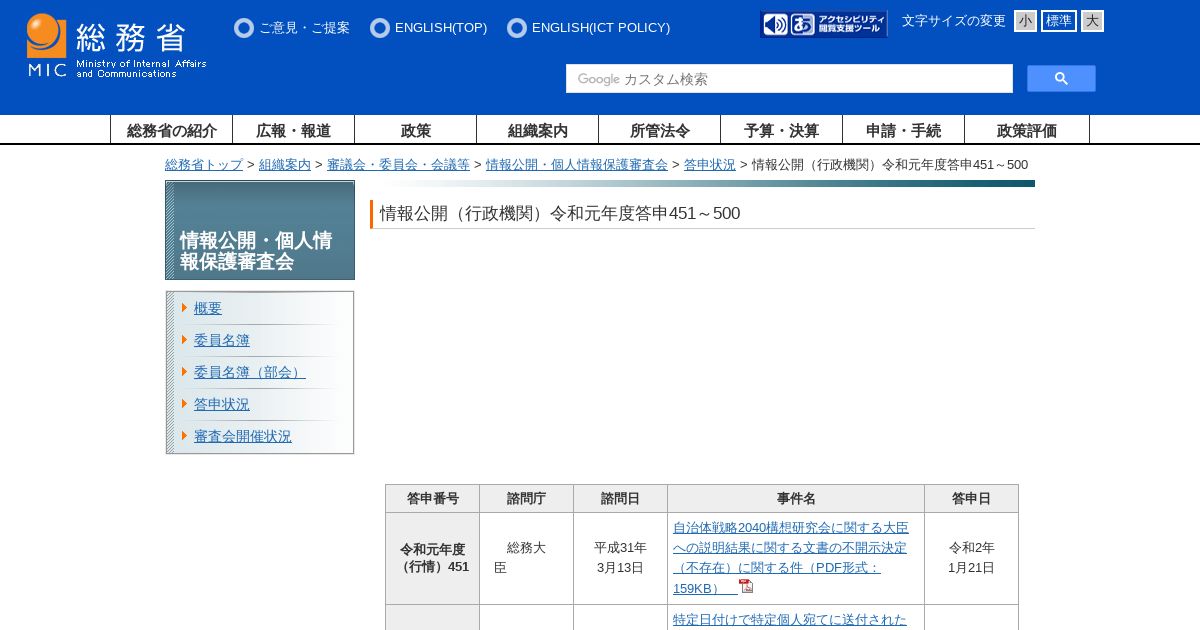The image size is (1200, 630).
Task: Open 政策 menu
Action: coord(416,130)
